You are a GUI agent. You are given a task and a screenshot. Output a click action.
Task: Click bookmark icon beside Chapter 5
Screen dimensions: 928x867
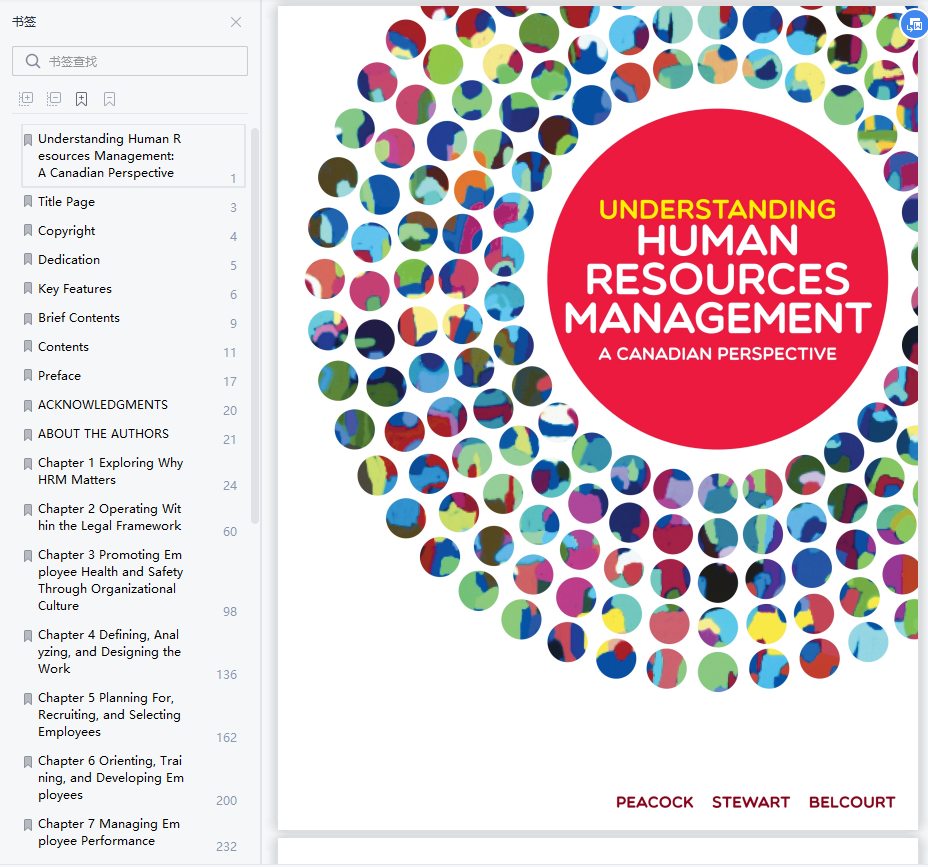coord(27,699)
